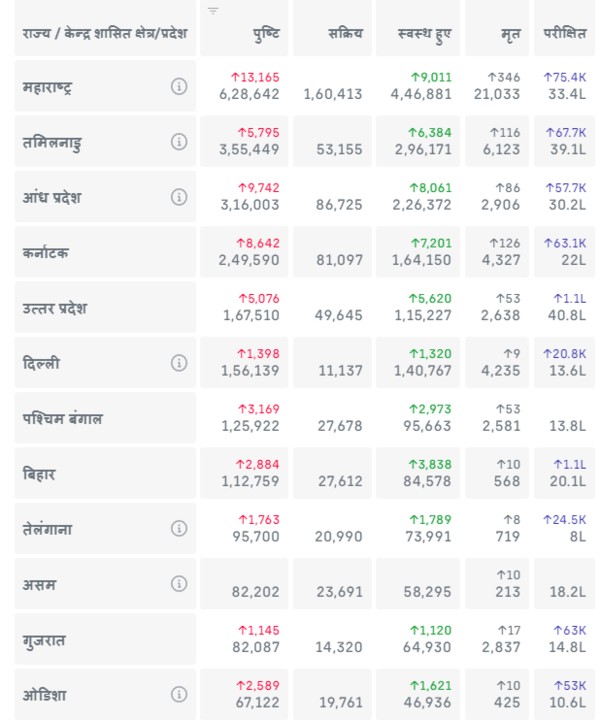Click the info icon in the दिल्ली row
The height and width of the screenshot is (720, 600).
[179, 363]
